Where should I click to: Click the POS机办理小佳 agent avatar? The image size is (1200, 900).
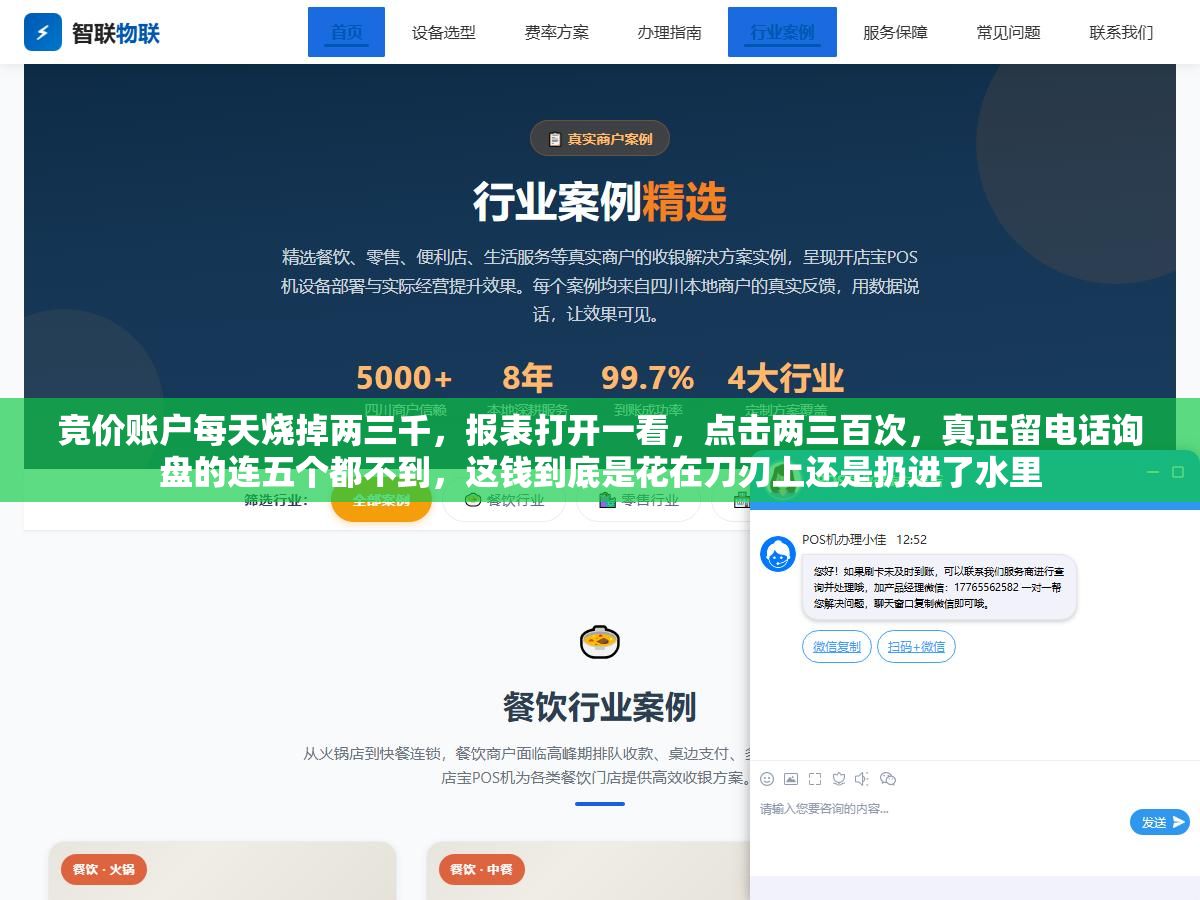click(778, 553)
